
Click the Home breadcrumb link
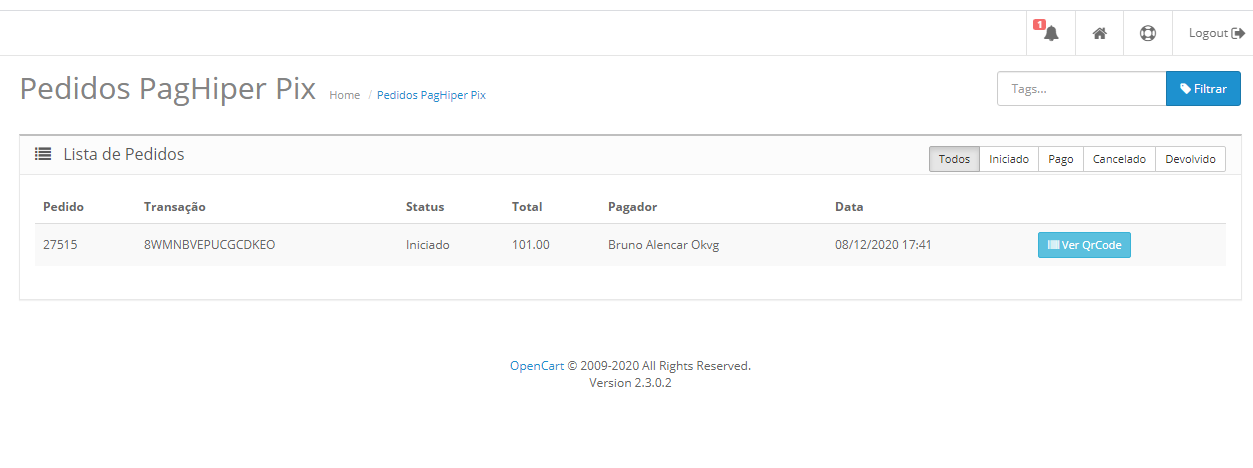tap(344, 95)
